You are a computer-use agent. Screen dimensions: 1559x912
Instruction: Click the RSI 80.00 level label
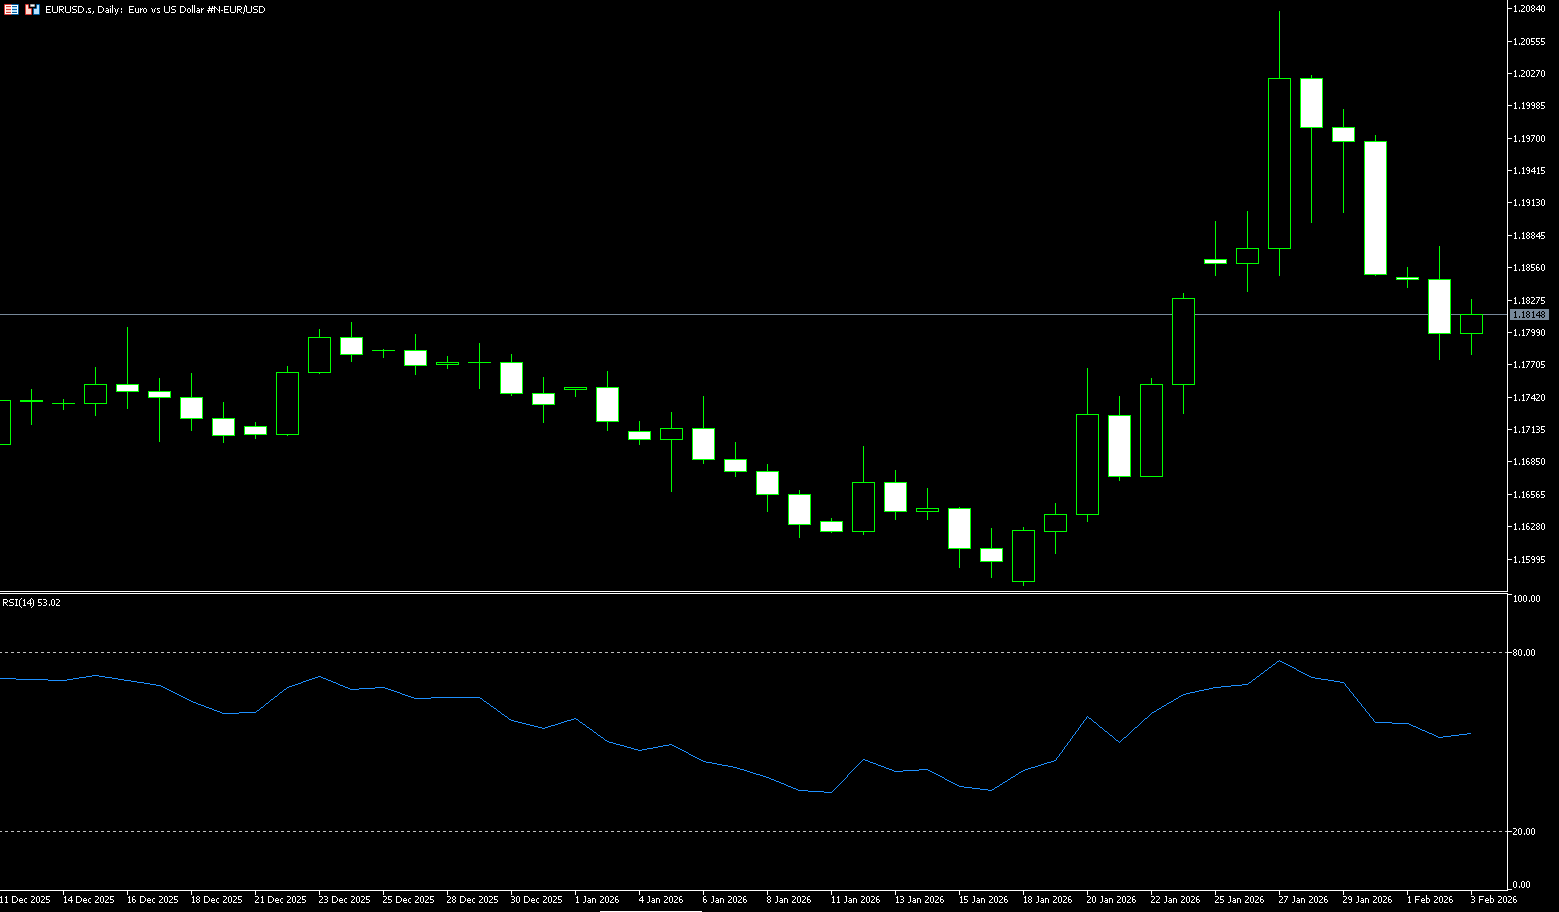coord(1525,653)
